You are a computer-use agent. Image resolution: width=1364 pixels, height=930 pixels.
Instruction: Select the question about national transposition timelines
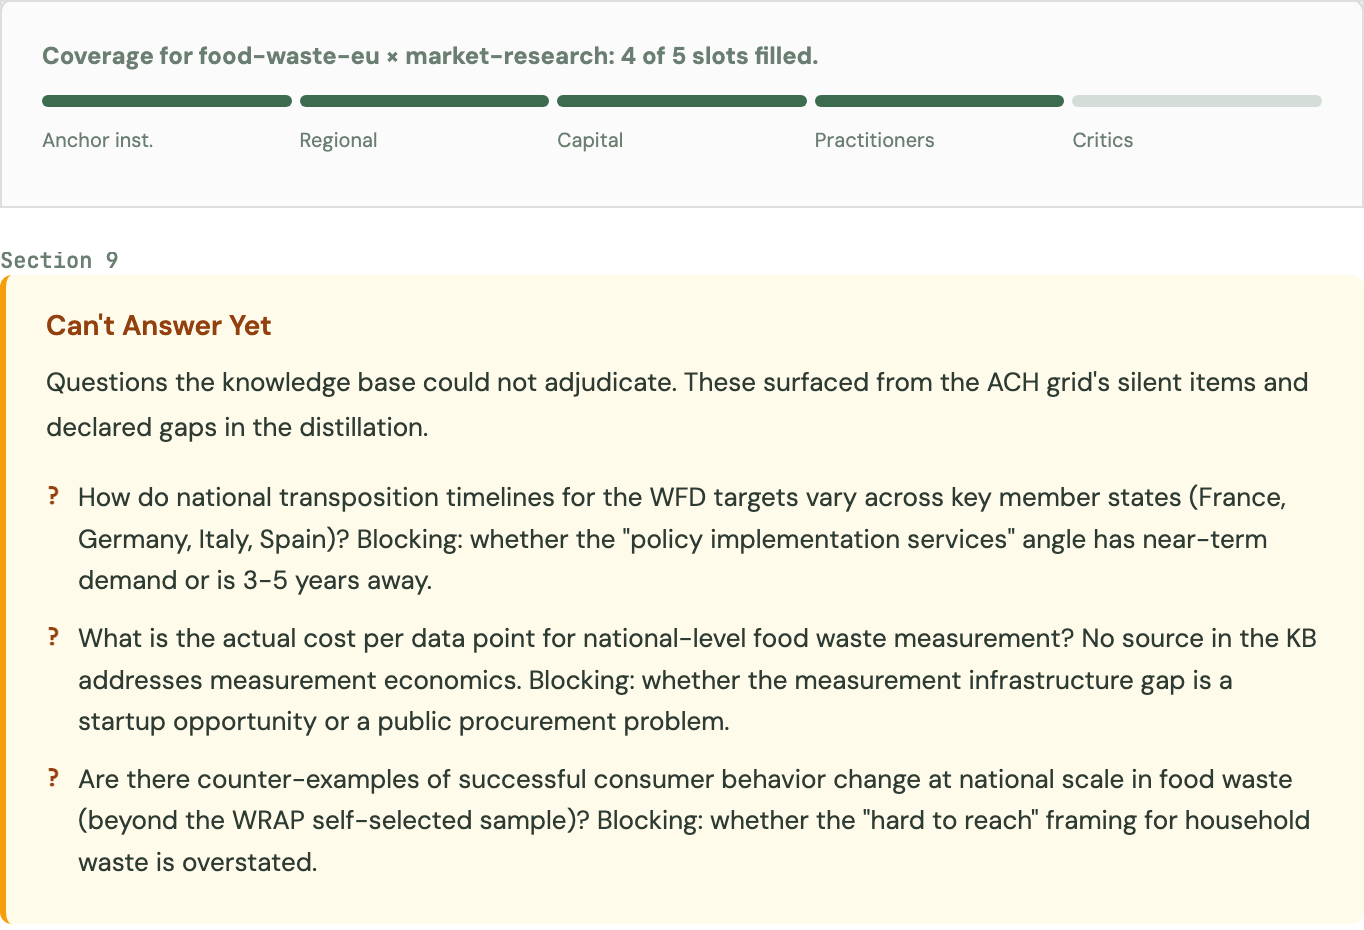coord(682,539)
